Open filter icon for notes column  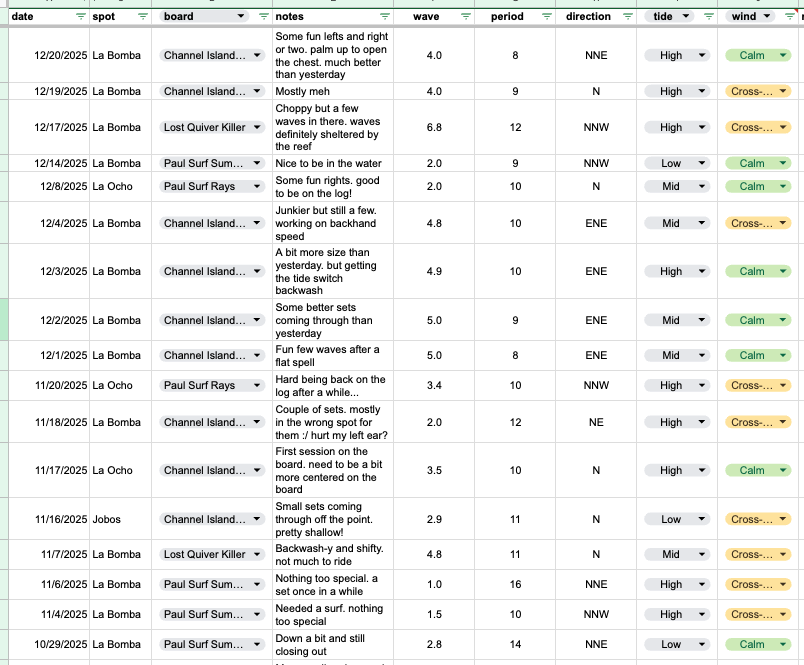click(x=385, y=16)
